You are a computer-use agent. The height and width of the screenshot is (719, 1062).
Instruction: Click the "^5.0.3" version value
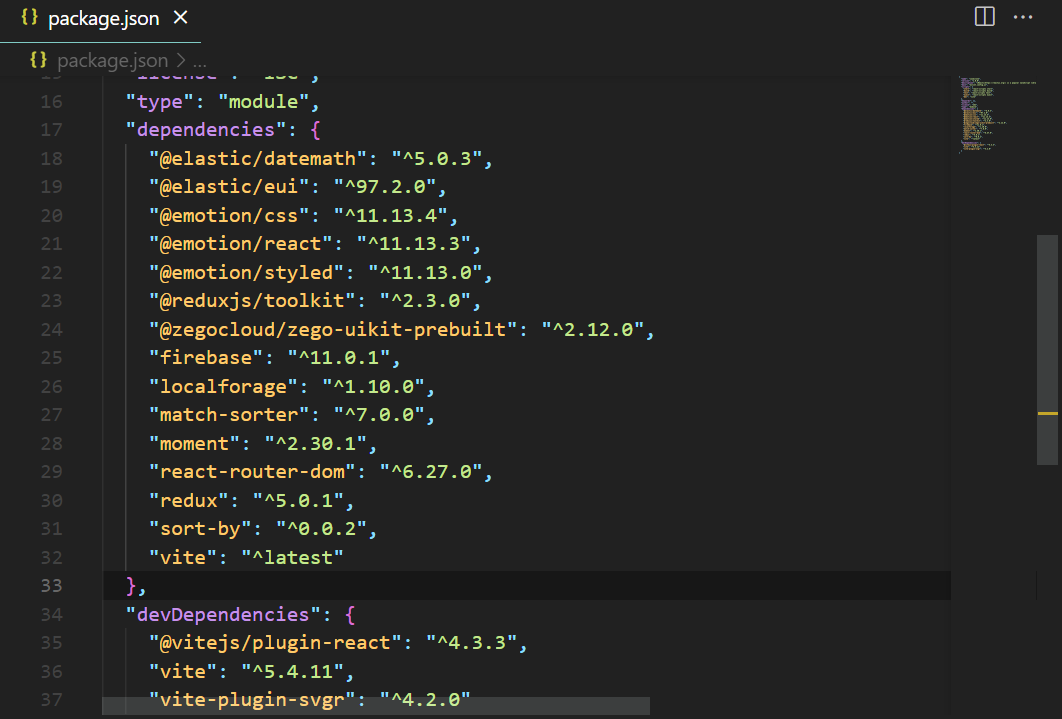[x=436, y=158]
